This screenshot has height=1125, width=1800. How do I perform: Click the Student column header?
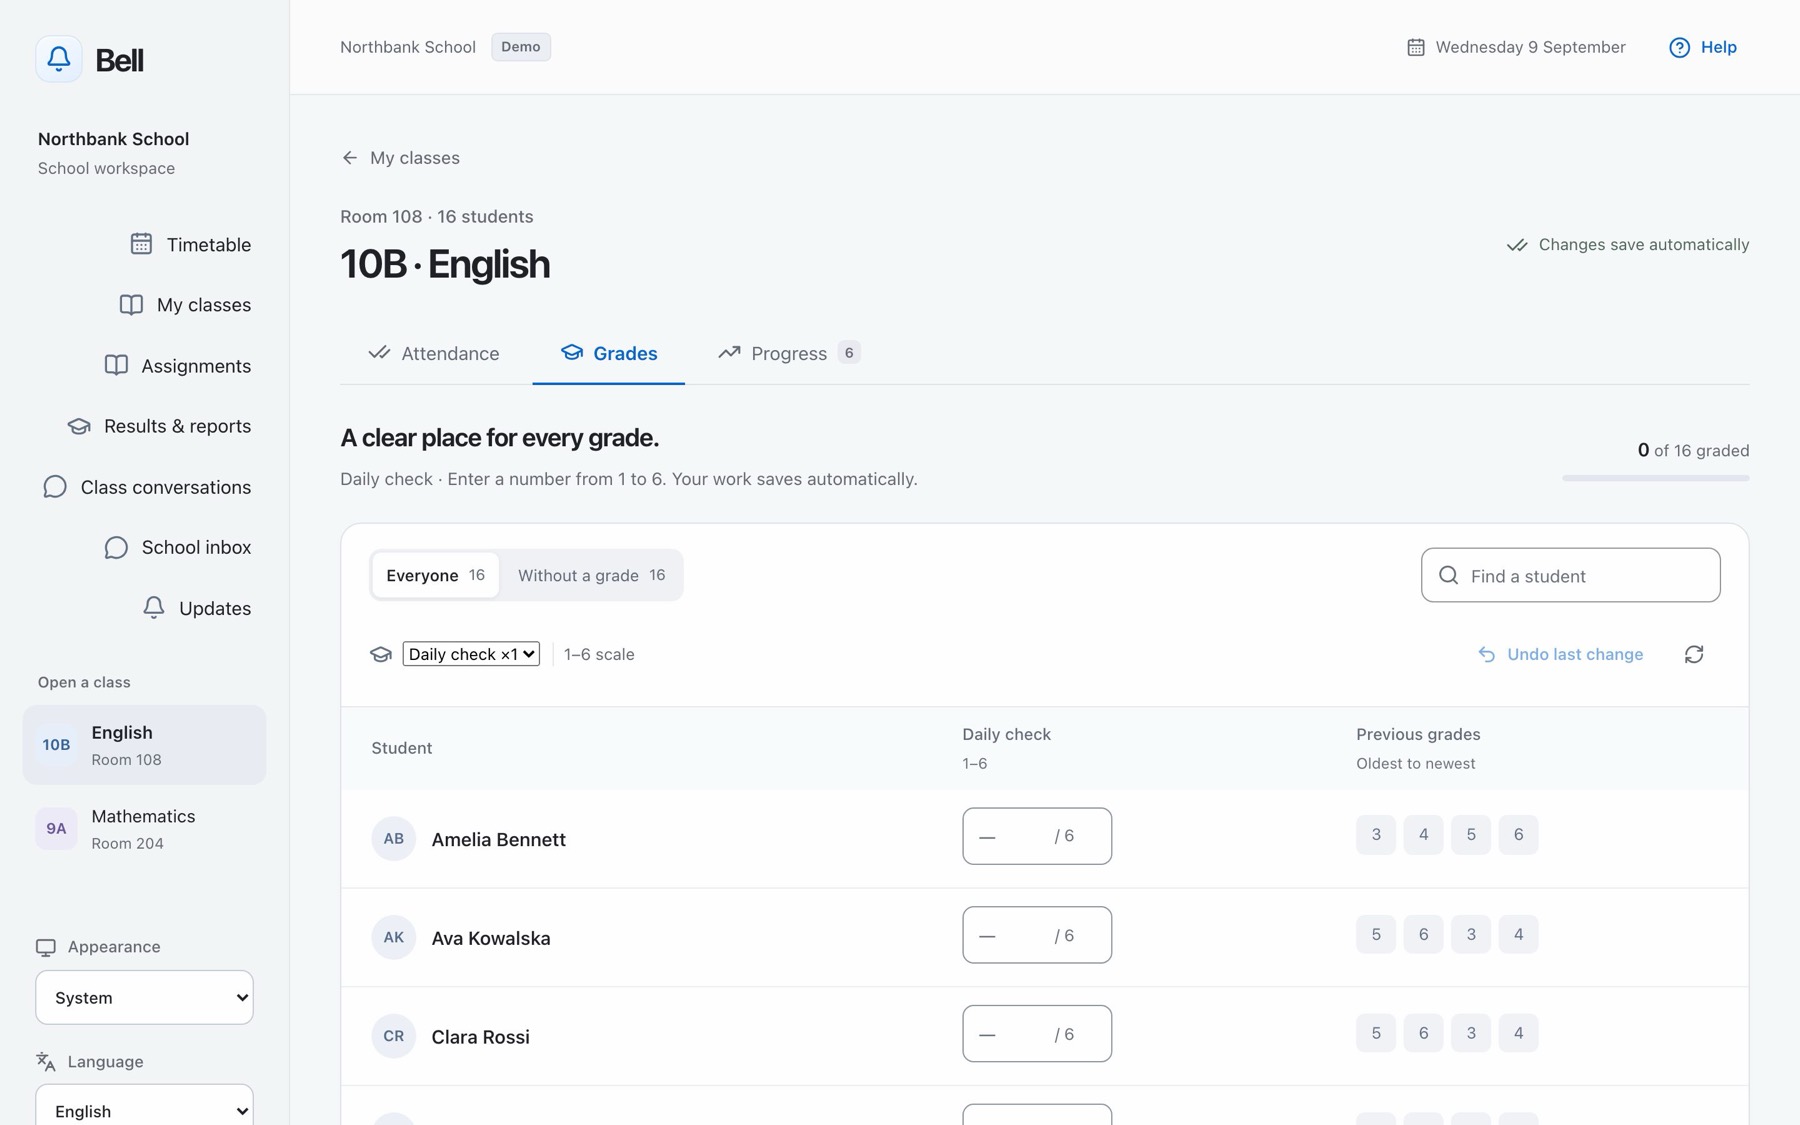click(402, 748)
